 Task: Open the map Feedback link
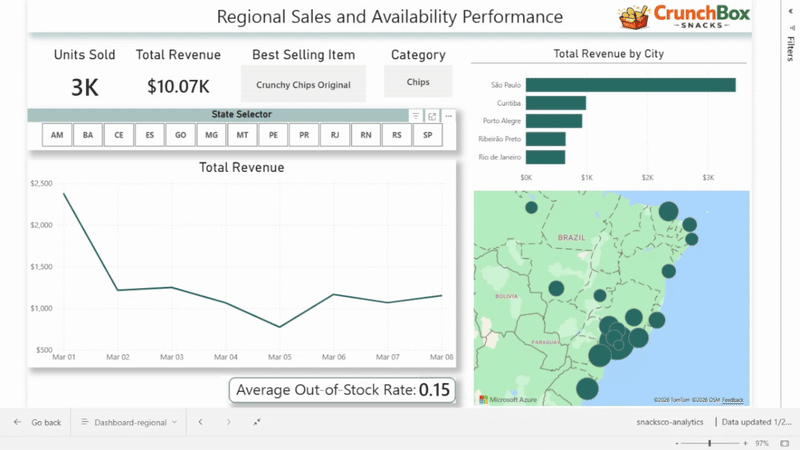[x=733, y=400]
